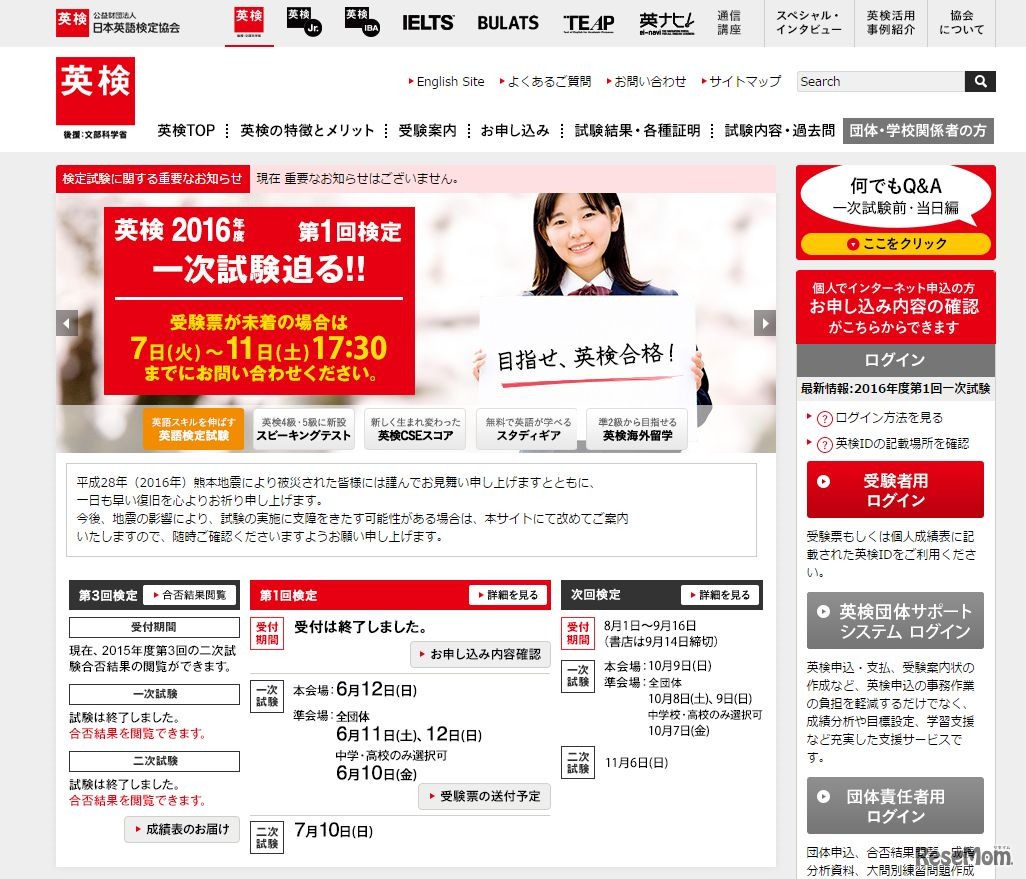Screen dimensions: 1026x879
Task: Open 協会について in top bar
Action: [x=961, y=23]
